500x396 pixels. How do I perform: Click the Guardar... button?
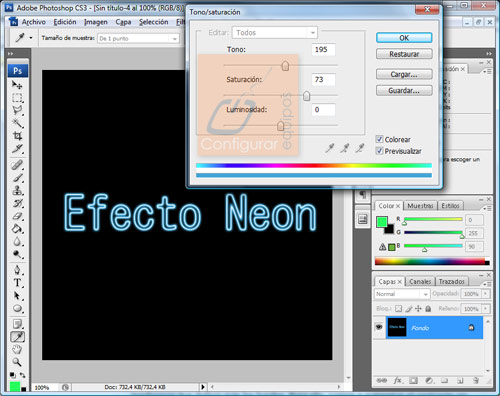point(404,90)
